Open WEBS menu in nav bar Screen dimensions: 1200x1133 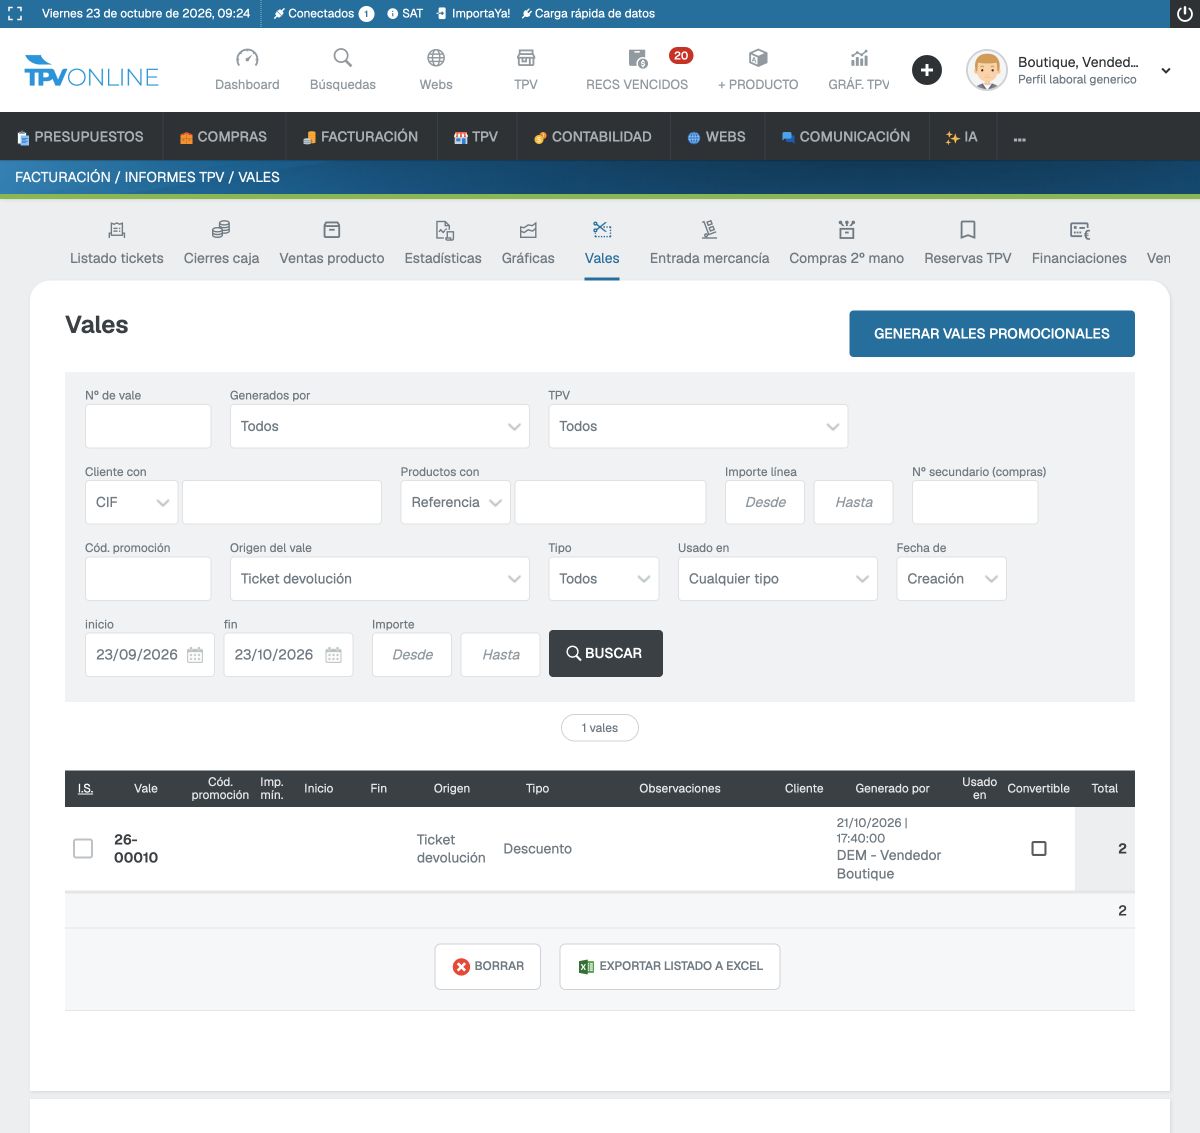(x=716, y=137)
